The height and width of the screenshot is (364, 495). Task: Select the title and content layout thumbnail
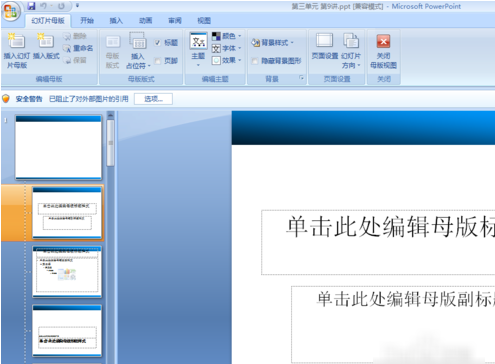(x=67, y=272)
